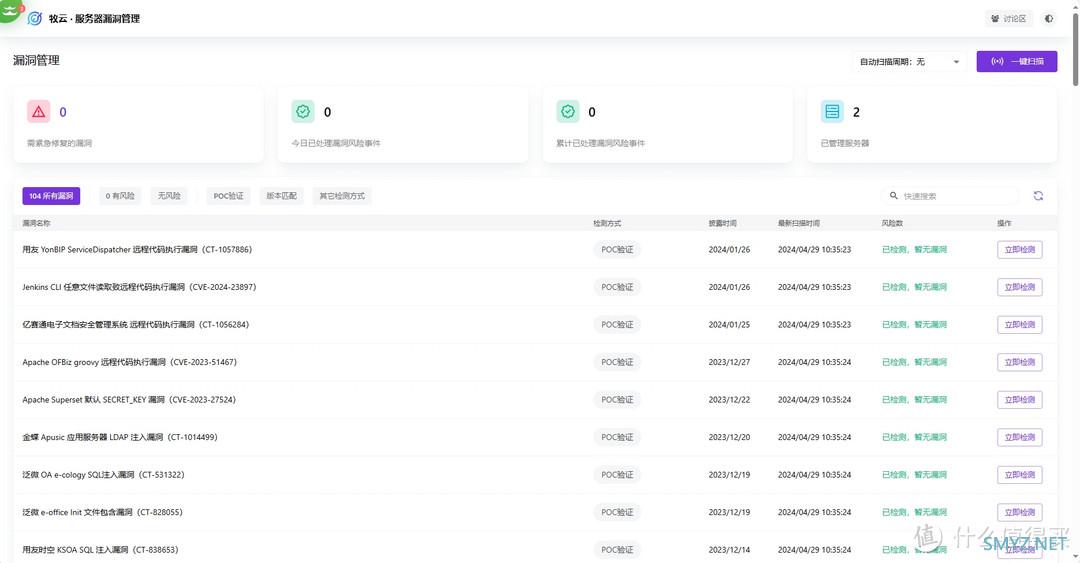Click the search magnifier icon
This screenshot has width=1080, height=563.
click(893, 196)
